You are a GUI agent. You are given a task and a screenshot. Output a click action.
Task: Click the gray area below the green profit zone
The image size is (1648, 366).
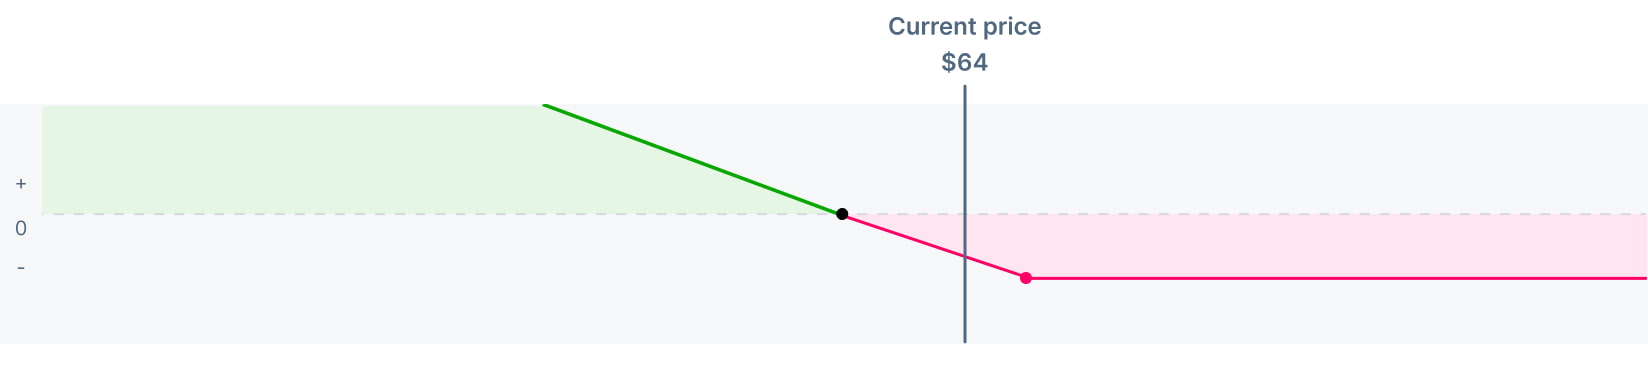[x=400, y=280]
